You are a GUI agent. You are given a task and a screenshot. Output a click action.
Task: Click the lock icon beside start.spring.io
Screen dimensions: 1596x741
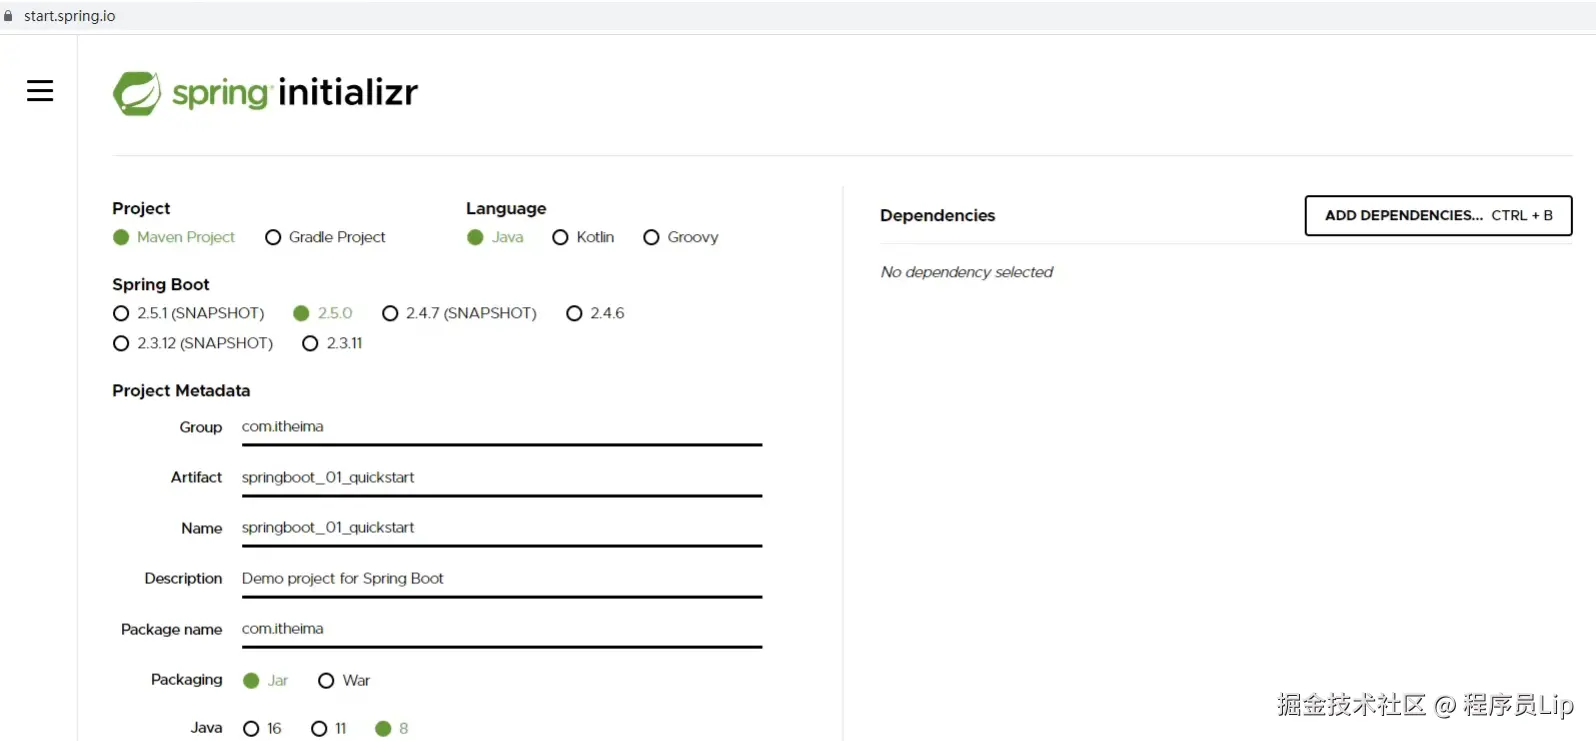[x=9, y=16]
